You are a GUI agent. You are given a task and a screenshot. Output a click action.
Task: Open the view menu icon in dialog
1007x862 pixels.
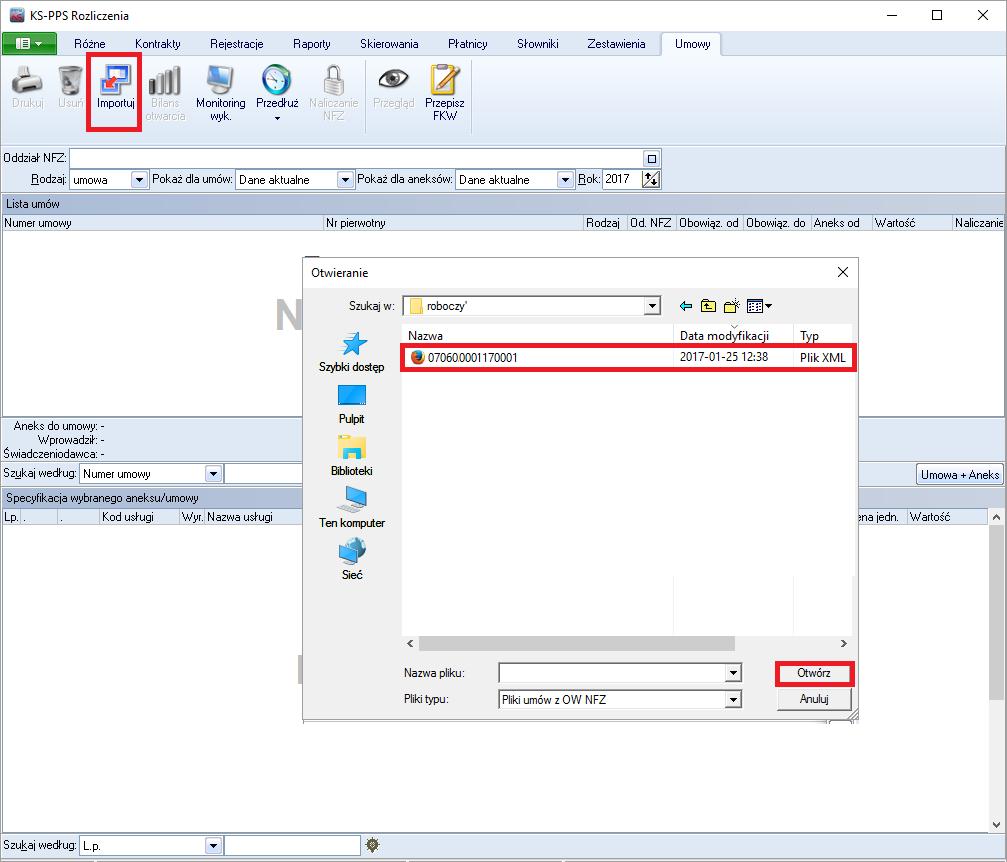pyautogui.click(x=759, y=306)
